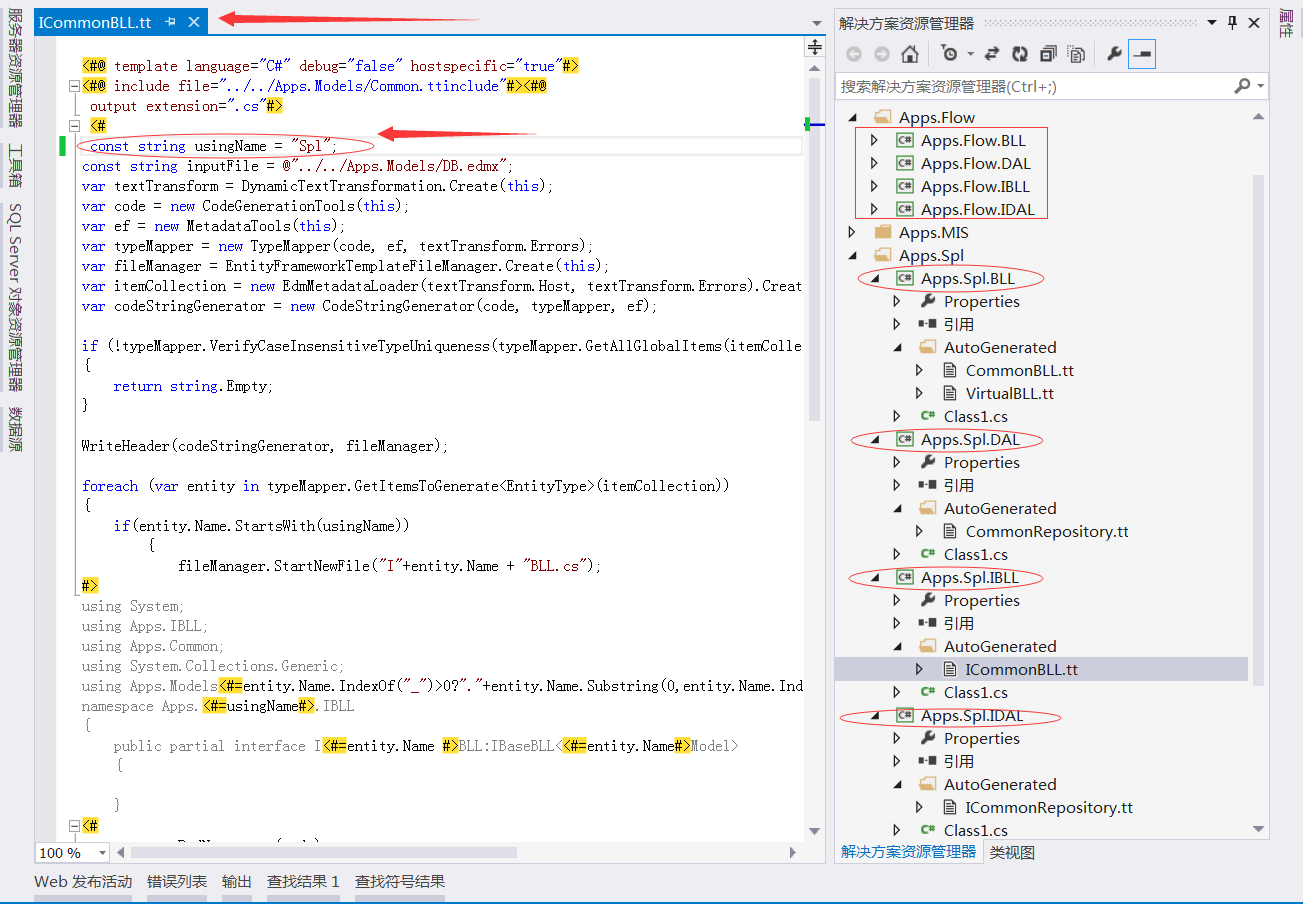1303x904 pixels.
Task: Click the Refresh icon in Solution Explorer
Action: click(x=1020, y=54)
